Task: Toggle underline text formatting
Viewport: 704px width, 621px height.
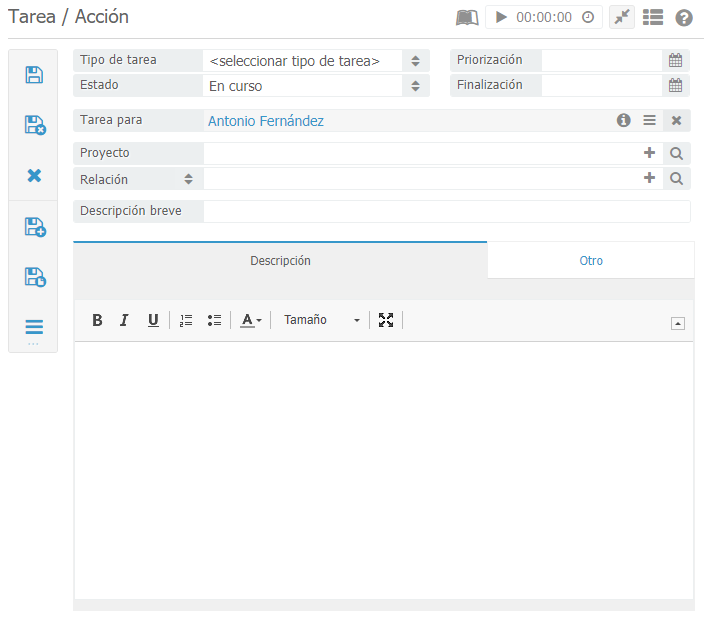Action: pyautogui.click(x=153, y=320)
